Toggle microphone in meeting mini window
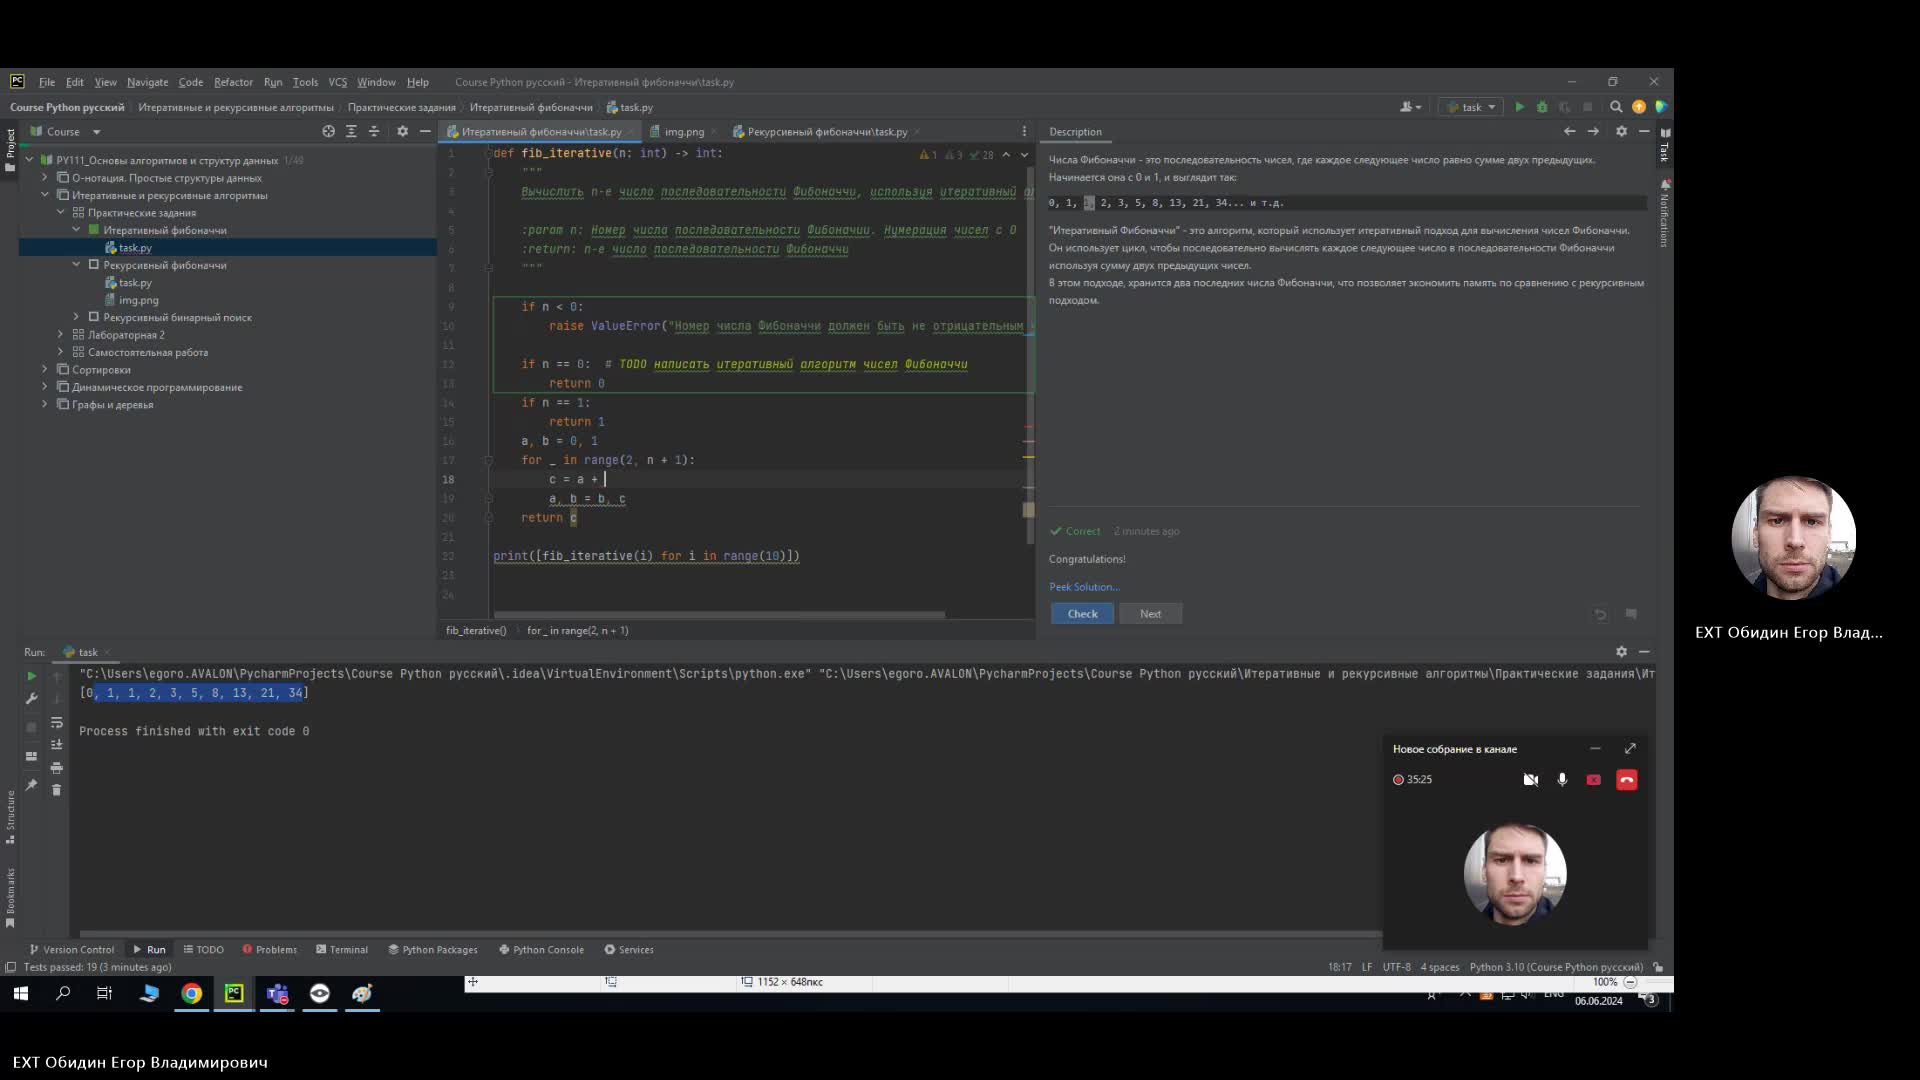Image resolution: width=1920 pixels, height=1080 pixels. coord(1562,780)
